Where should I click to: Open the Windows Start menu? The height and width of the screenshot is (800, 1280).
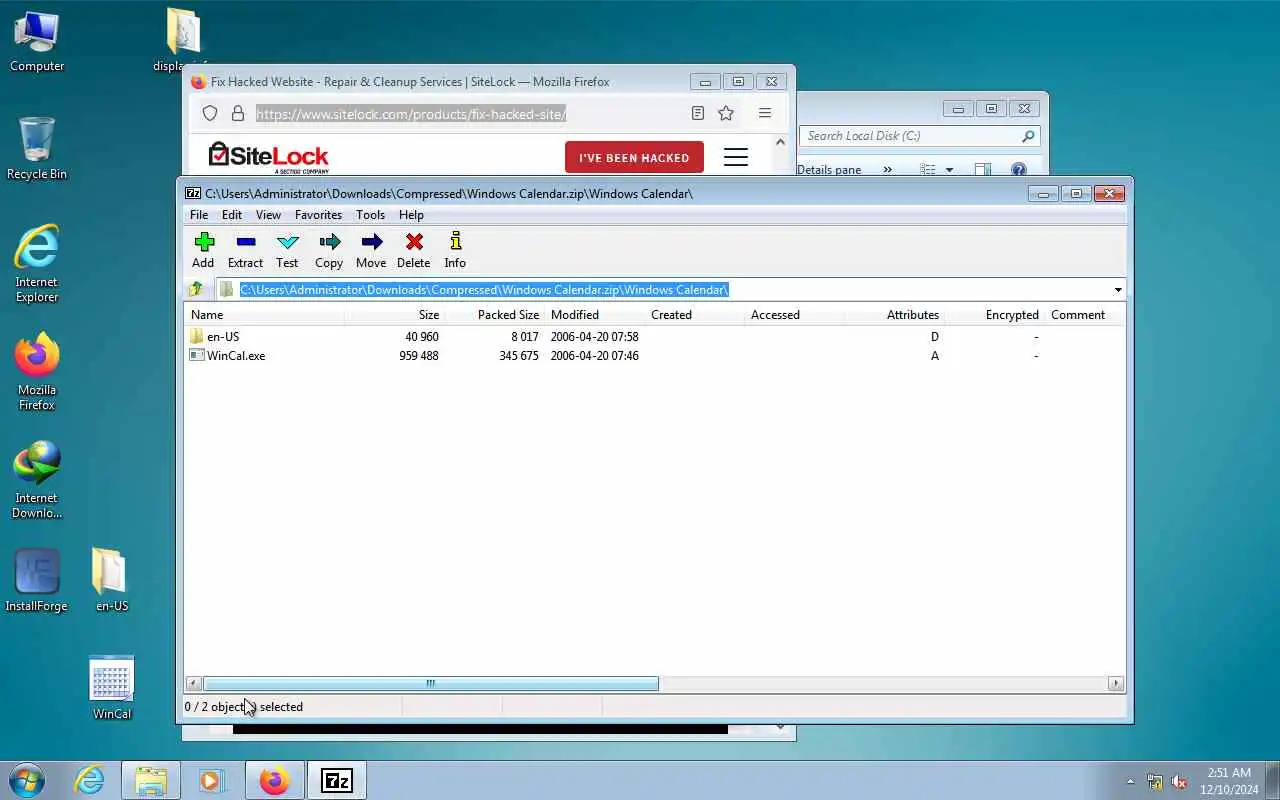coord(27,780)
